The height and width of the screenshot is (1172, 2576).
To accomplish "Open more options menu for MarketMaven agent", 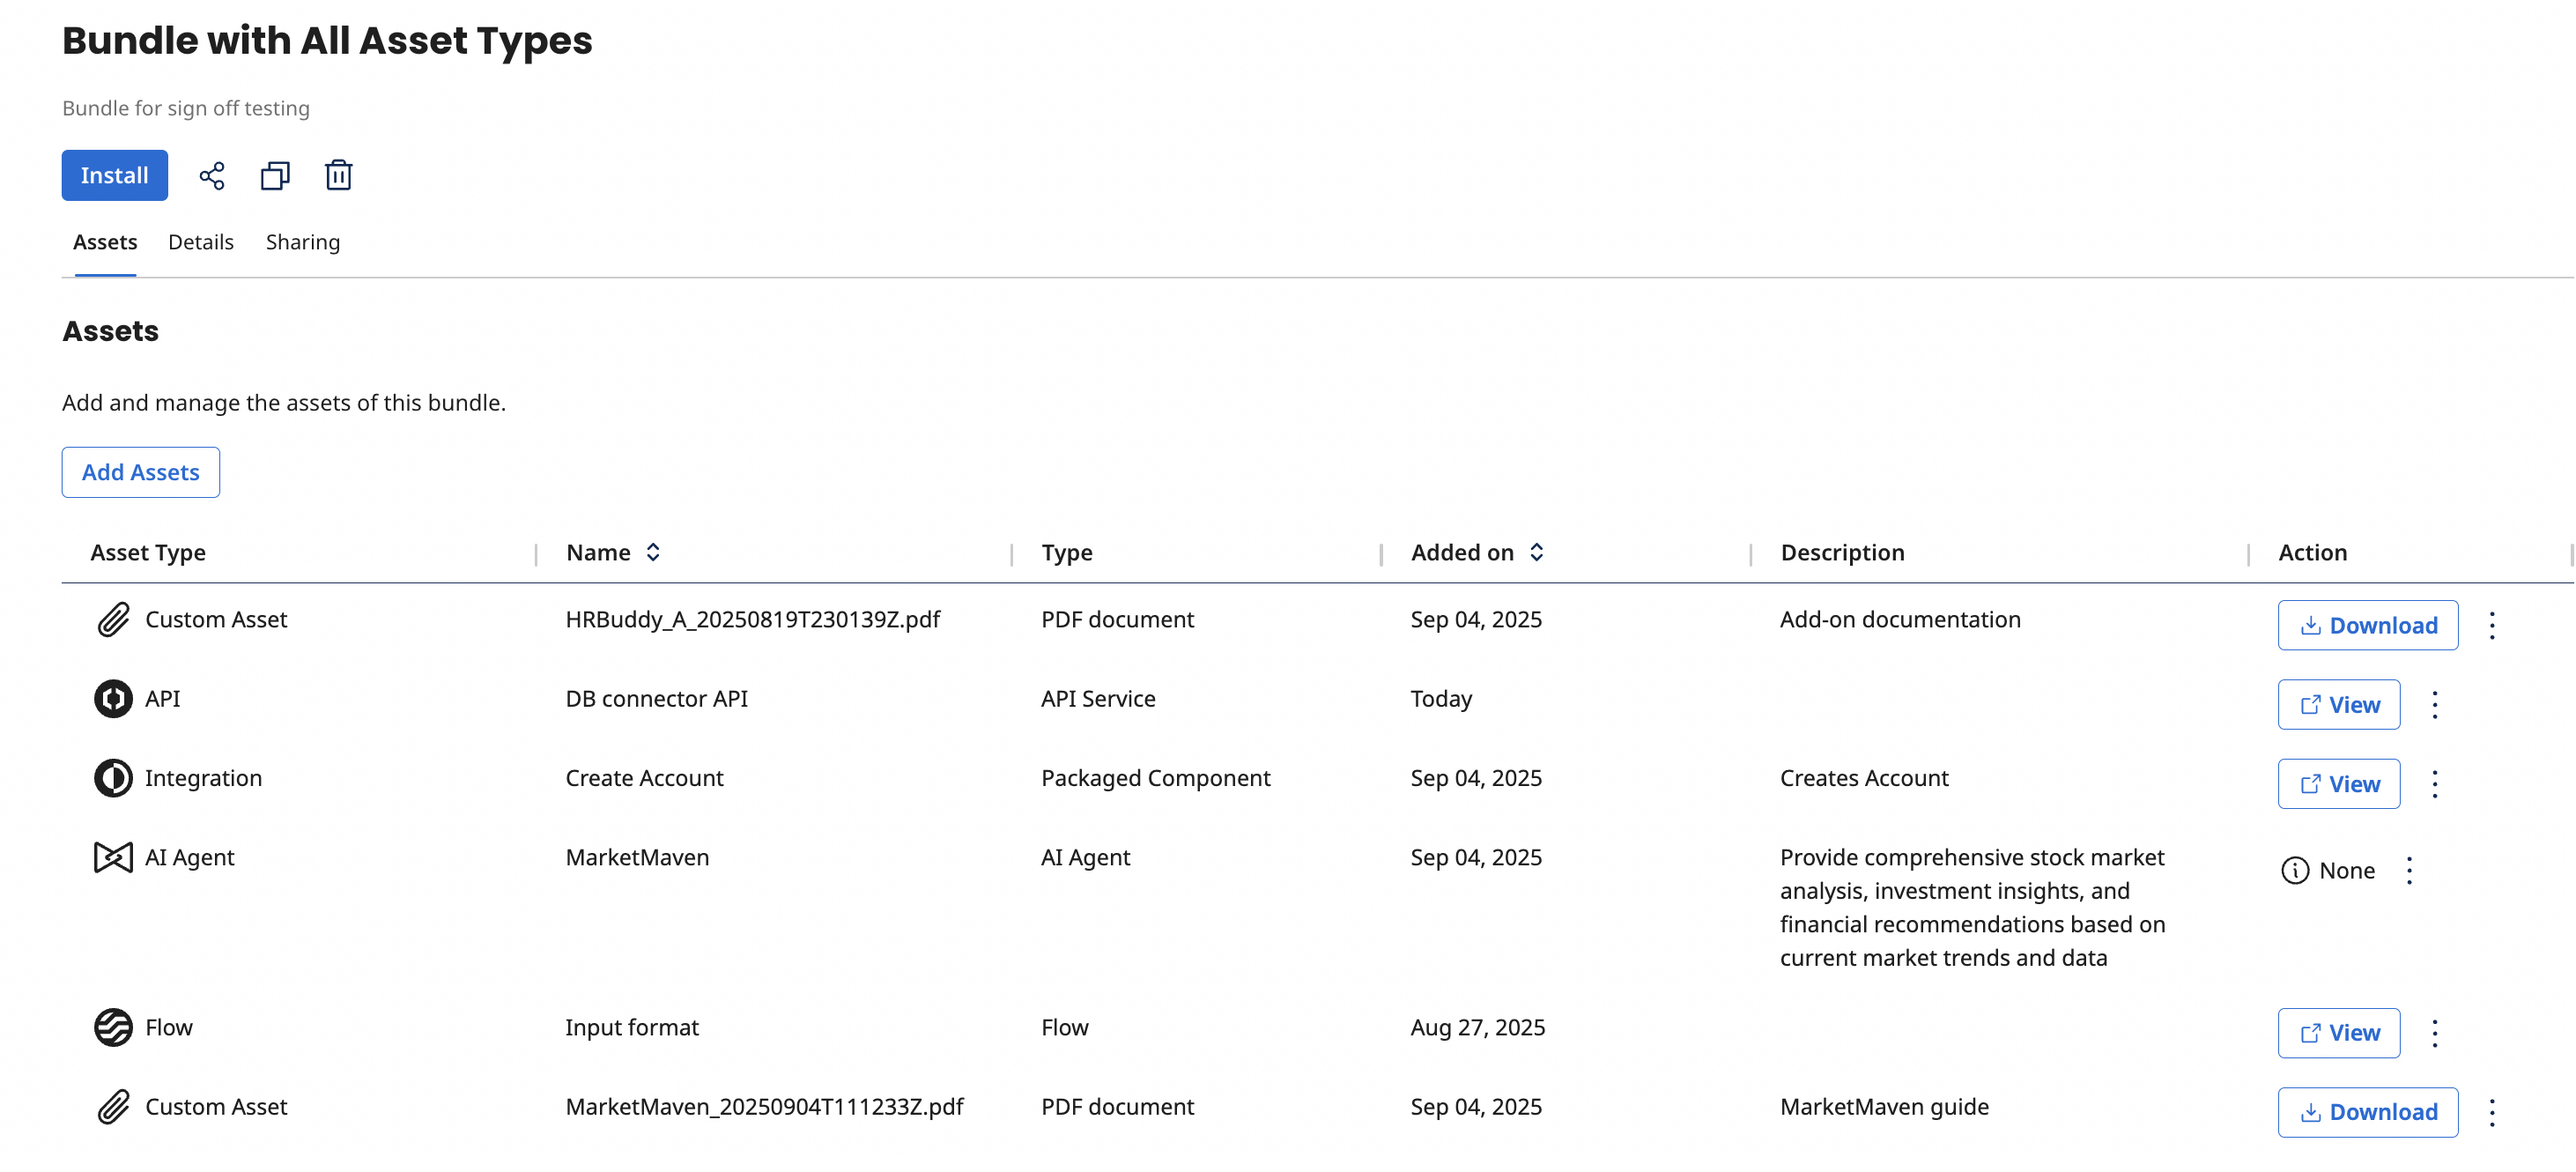I will pyautogui.click(x=2410, y=871).
